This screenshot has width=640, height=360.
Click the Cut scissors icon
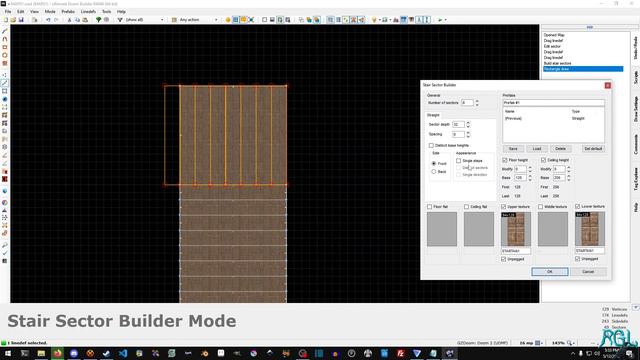69,20
